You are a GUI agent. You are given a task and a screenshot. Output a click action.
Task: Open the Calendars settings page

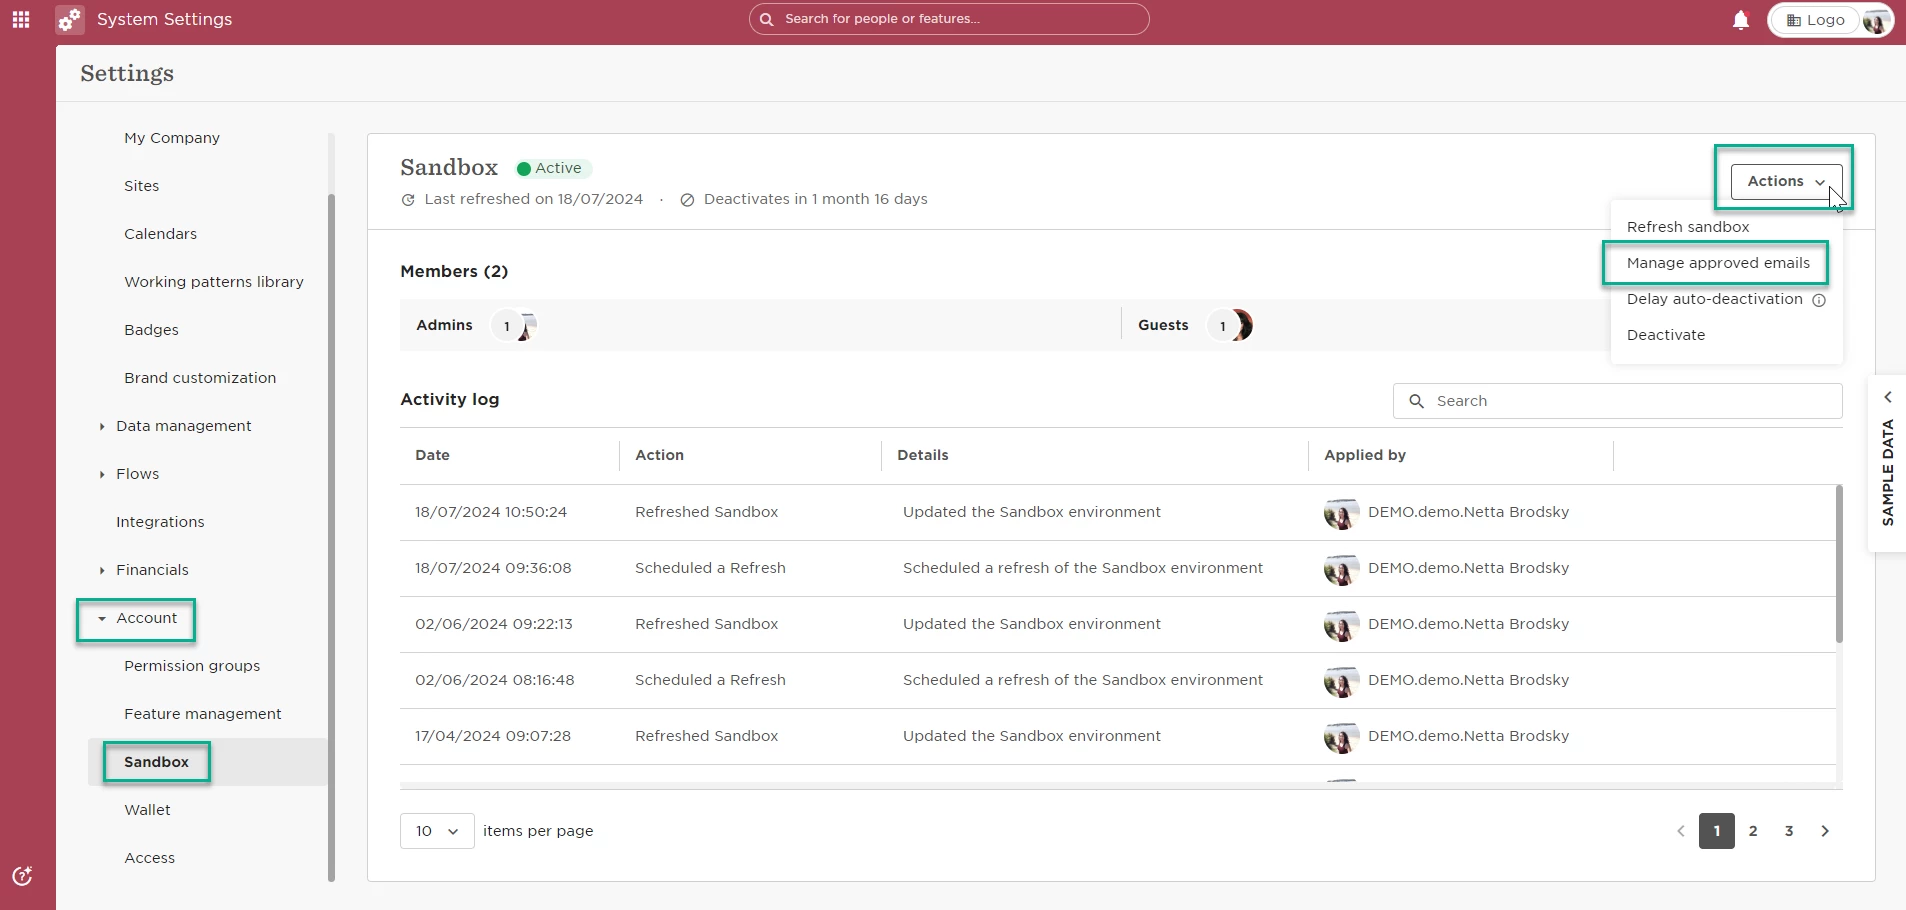click(160, 234)
